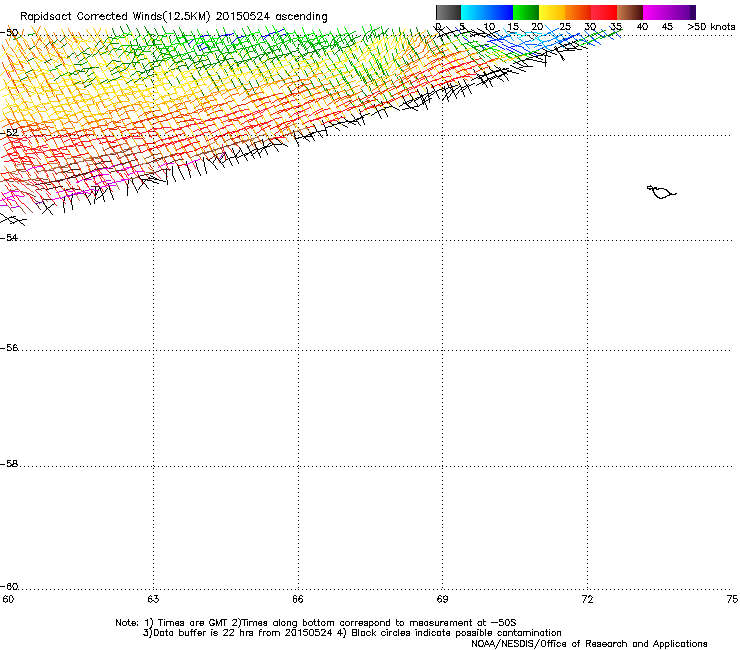Viewport: 740px width, 650px height.
Task: Select the gray 0-5 knots legend swatch
Action: (448, 12)
